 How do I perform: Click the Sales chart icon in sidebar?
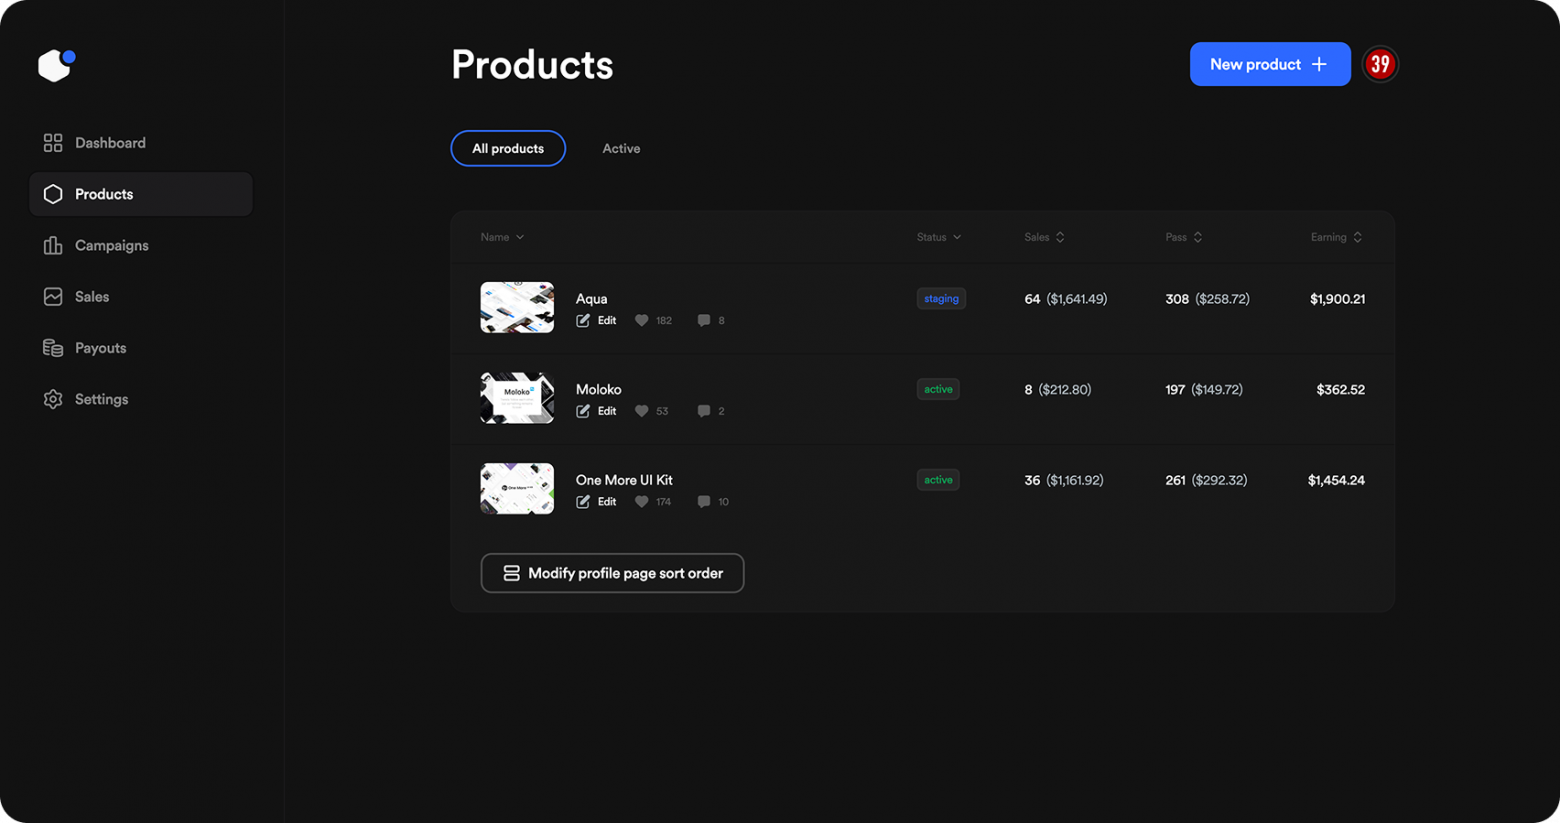click(53, 296)
